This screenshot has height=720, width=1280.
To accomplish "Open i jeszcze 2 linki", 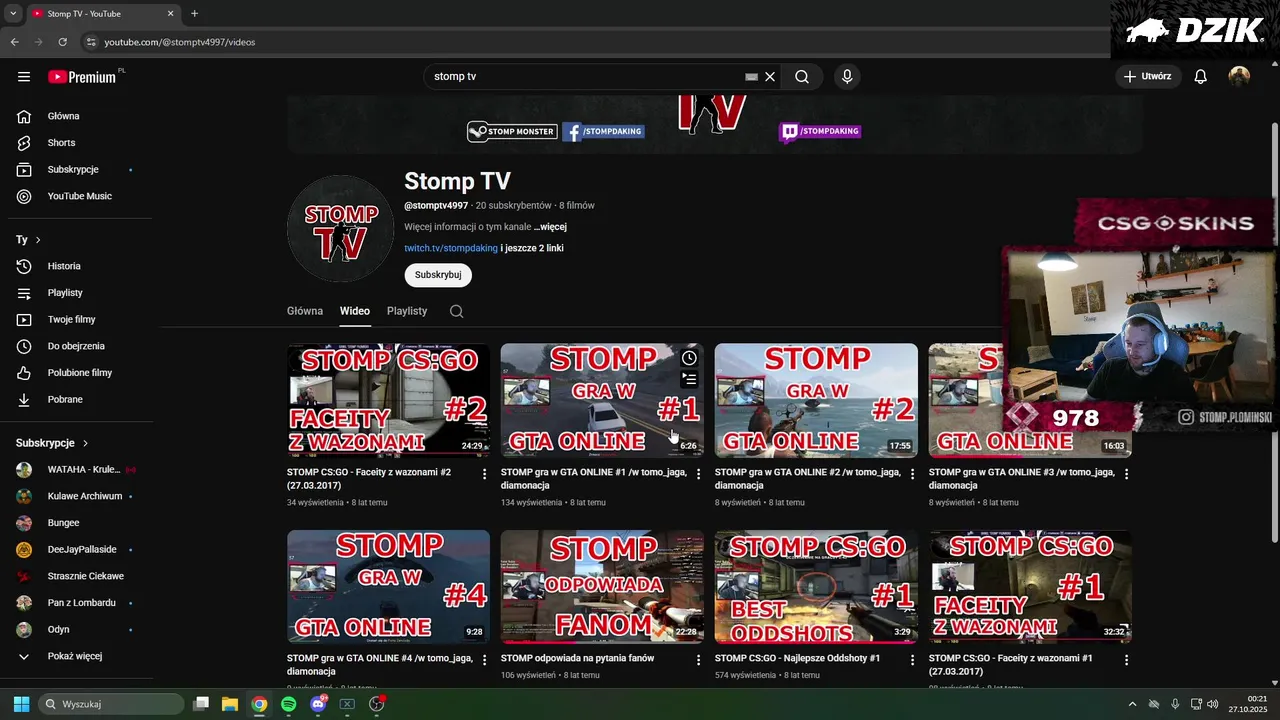I will coord(532,248).
